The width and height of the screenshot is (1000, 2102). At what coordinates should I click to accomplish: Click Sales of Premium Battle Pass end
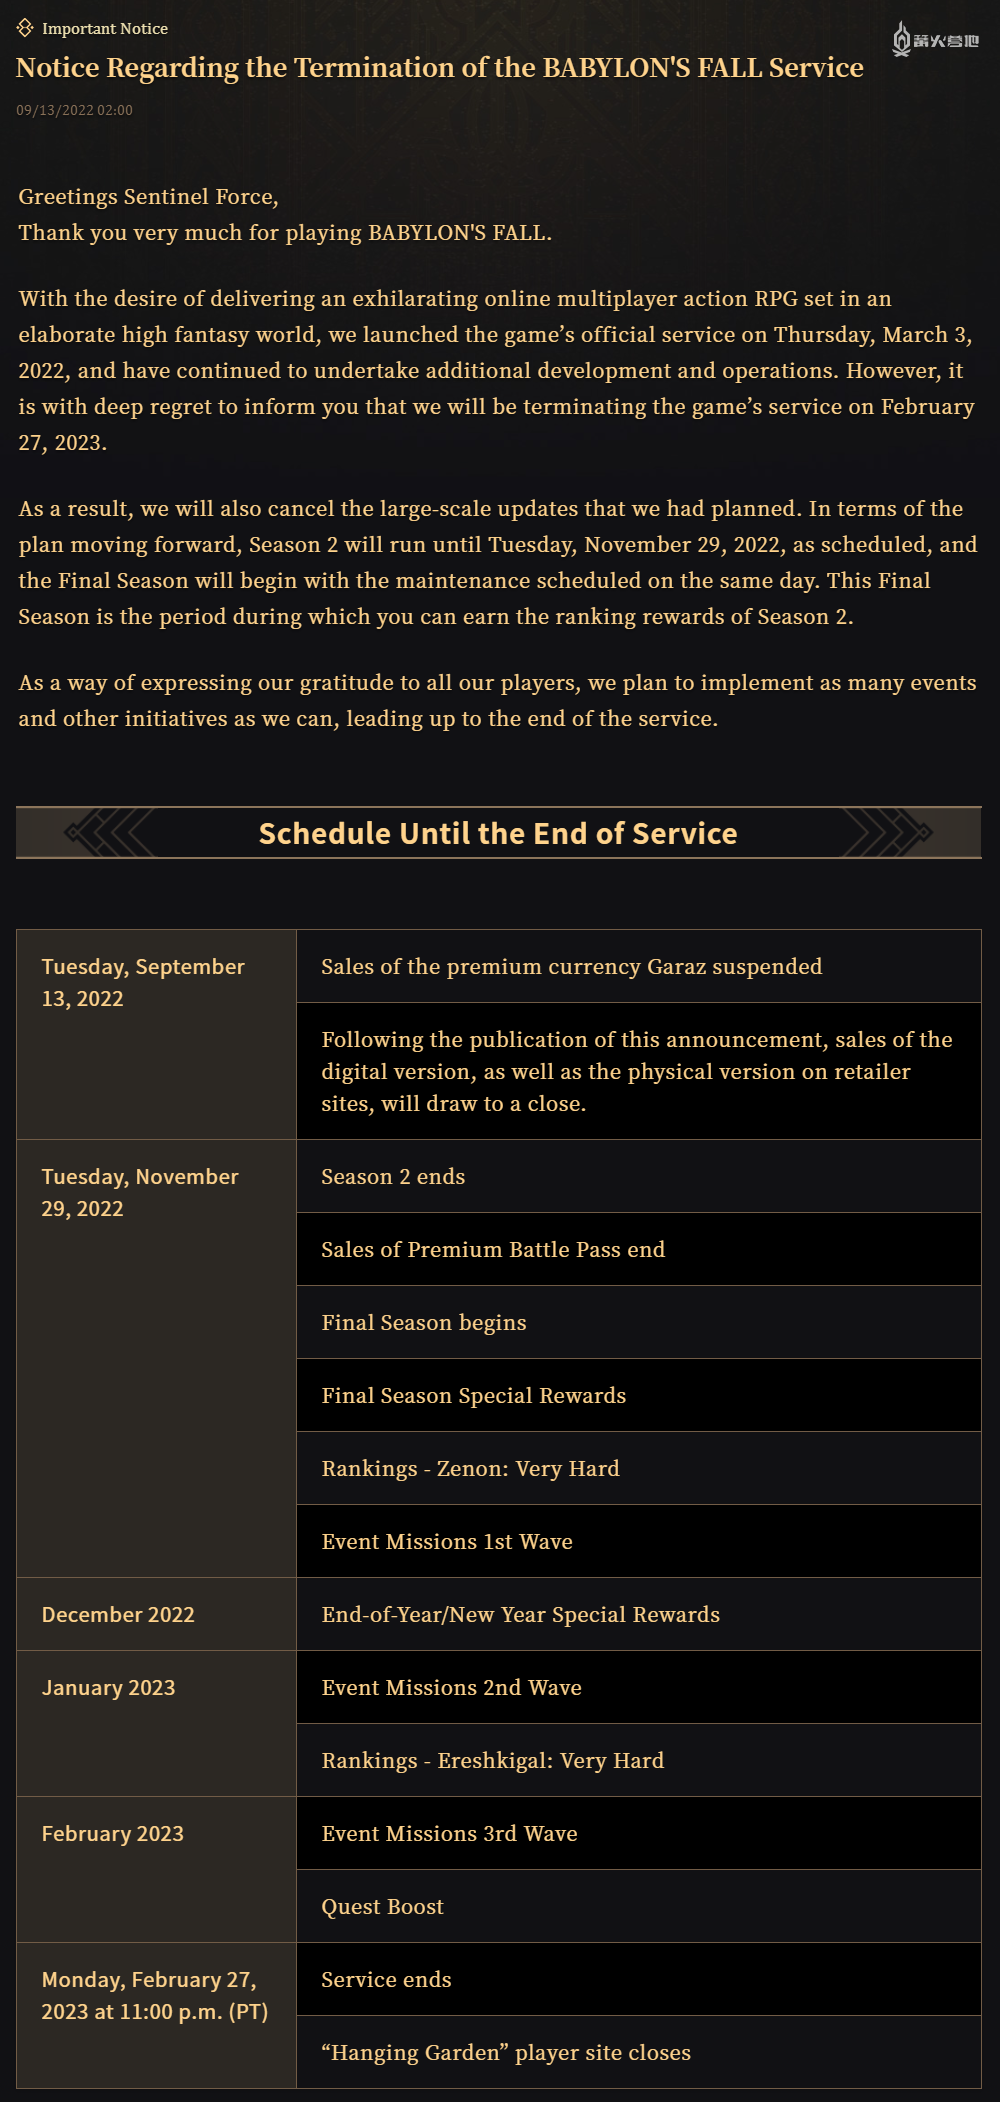click(493, 1250)
